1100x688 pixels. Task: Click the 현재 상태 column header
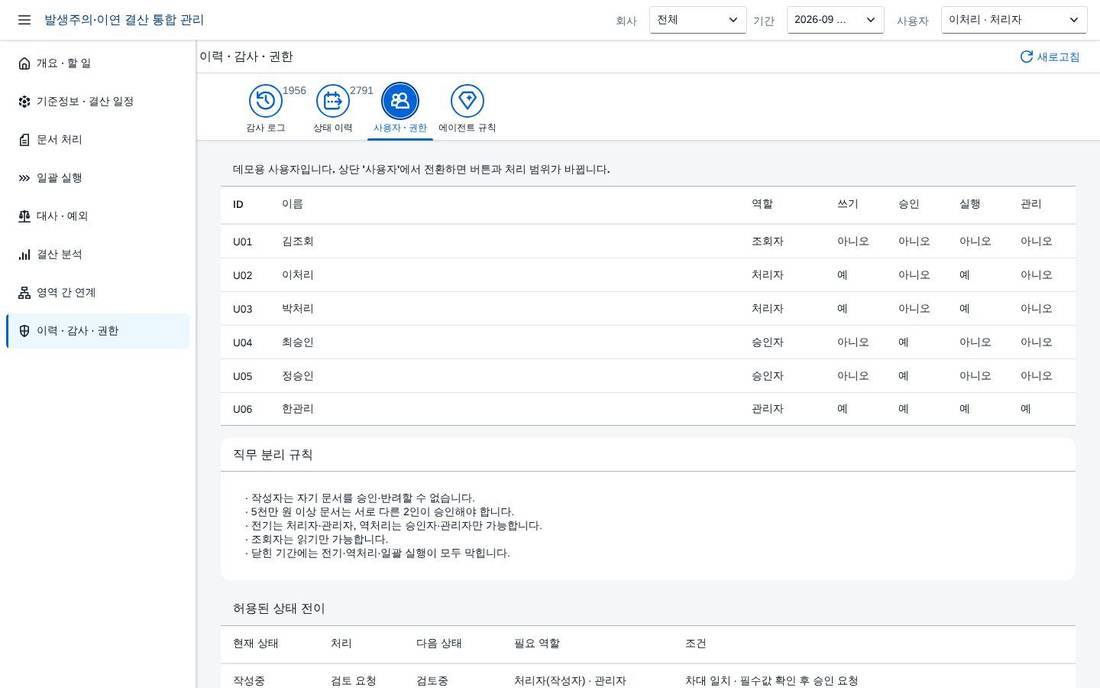[x=255, y=643]
